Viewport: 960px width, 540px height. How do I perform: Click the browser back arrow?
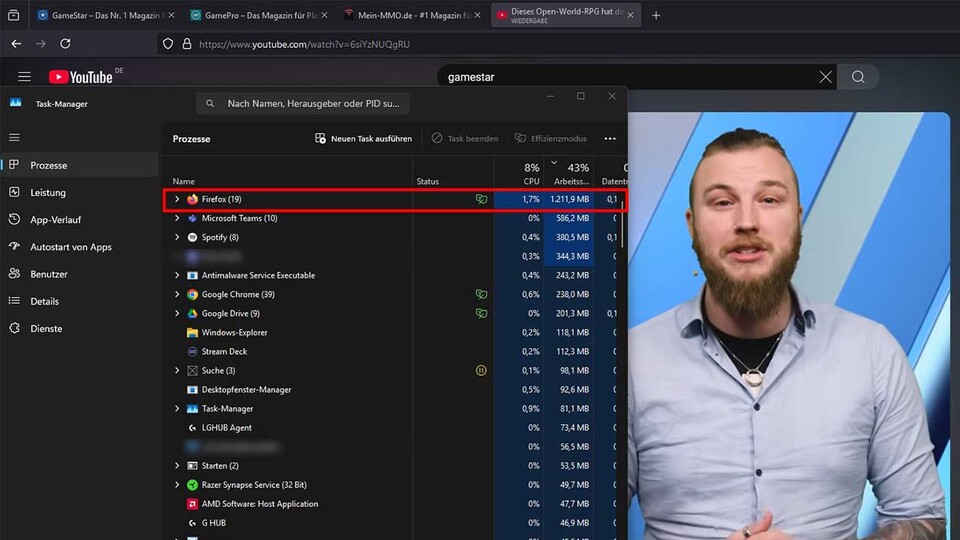tap(16, 44)
